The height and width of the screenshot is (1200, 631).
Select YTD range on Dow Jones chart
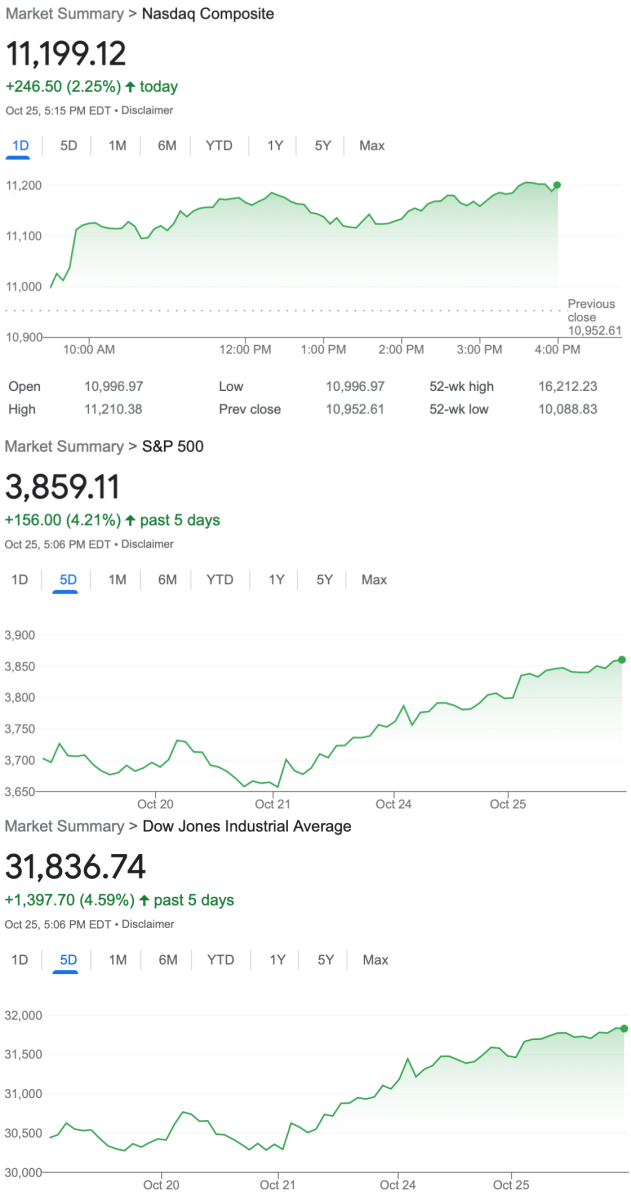coord(220,960)
